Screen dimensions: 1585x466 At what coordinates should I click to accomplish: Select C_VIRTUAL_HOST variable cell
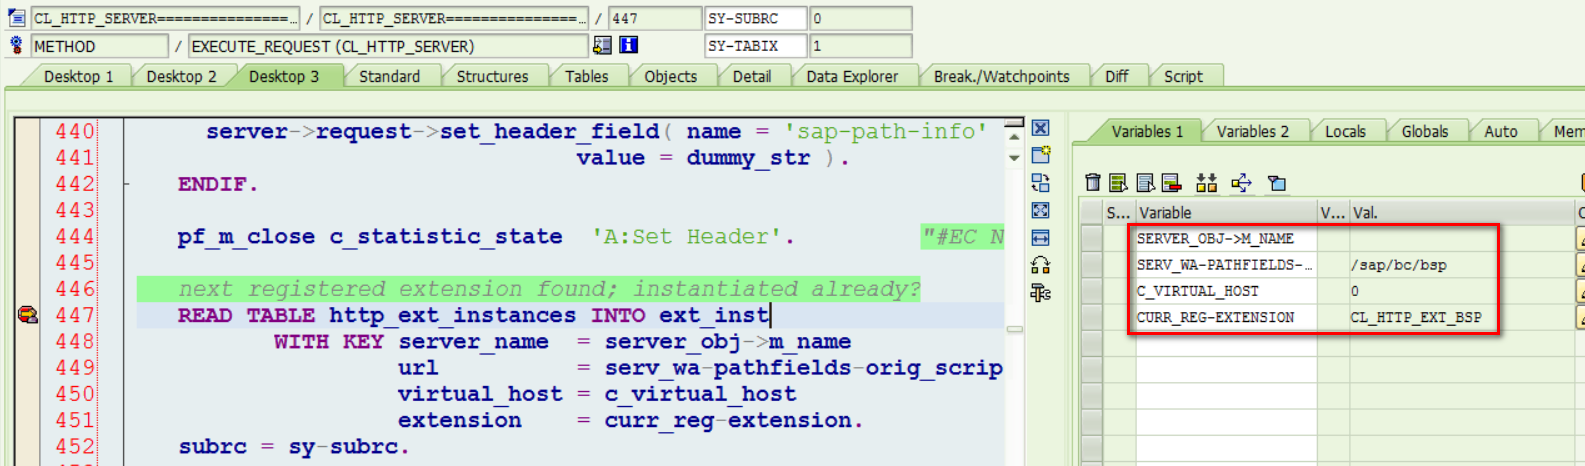coord(1226,291)
